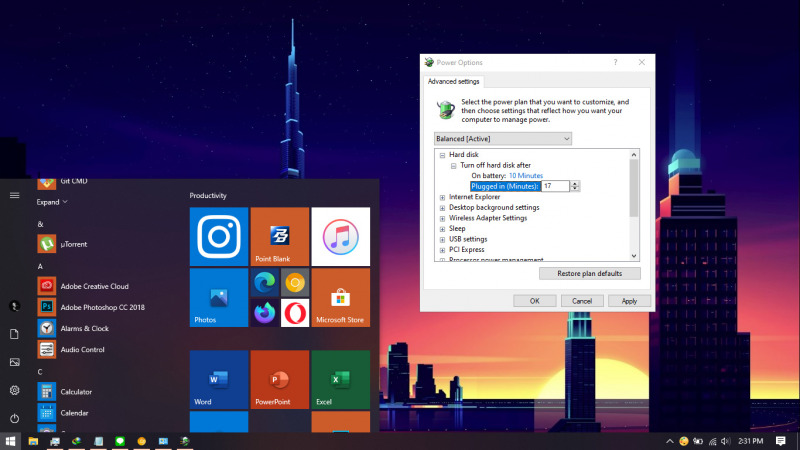Collapse the Hard disk tree node
Screen dimensions: 800x450
click(442, 155)
